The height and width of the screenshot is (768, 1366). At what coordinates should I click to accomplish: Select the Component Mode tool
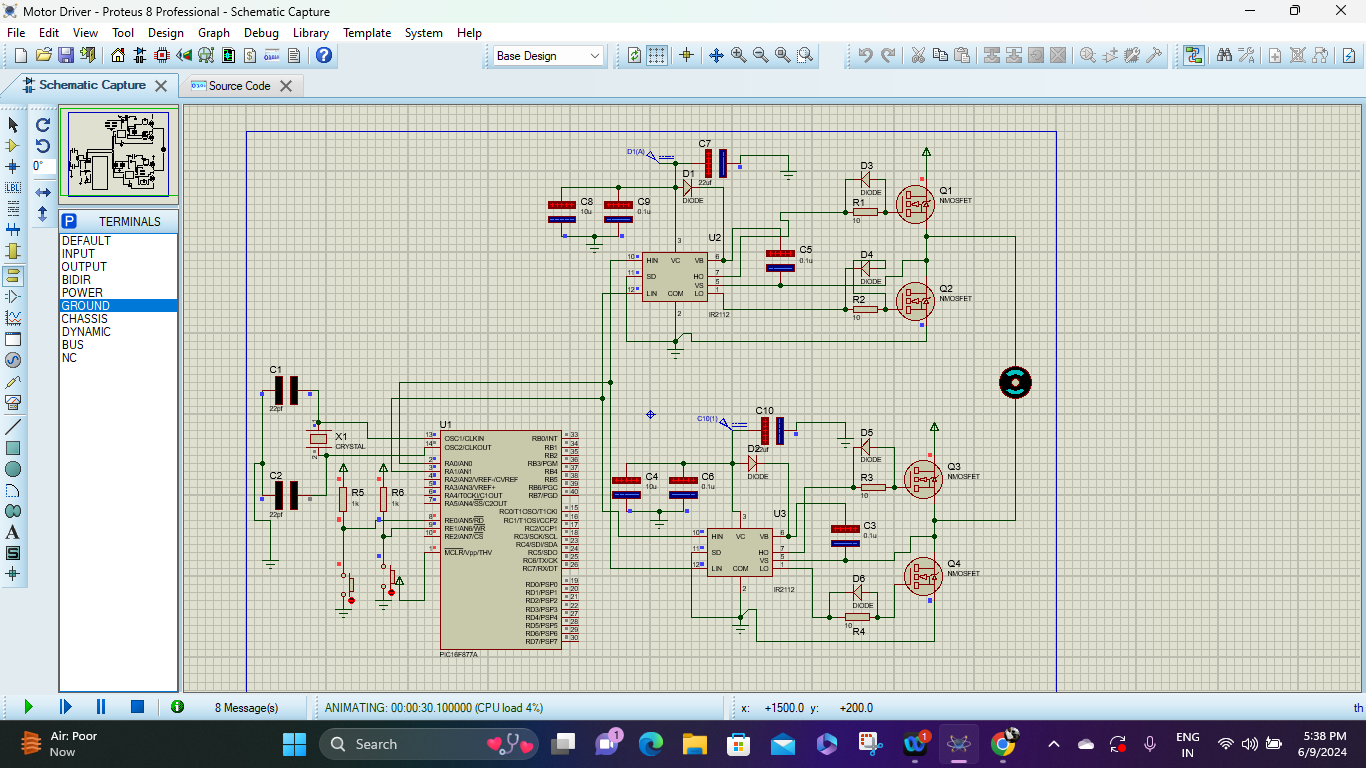(x=13, y=145)
